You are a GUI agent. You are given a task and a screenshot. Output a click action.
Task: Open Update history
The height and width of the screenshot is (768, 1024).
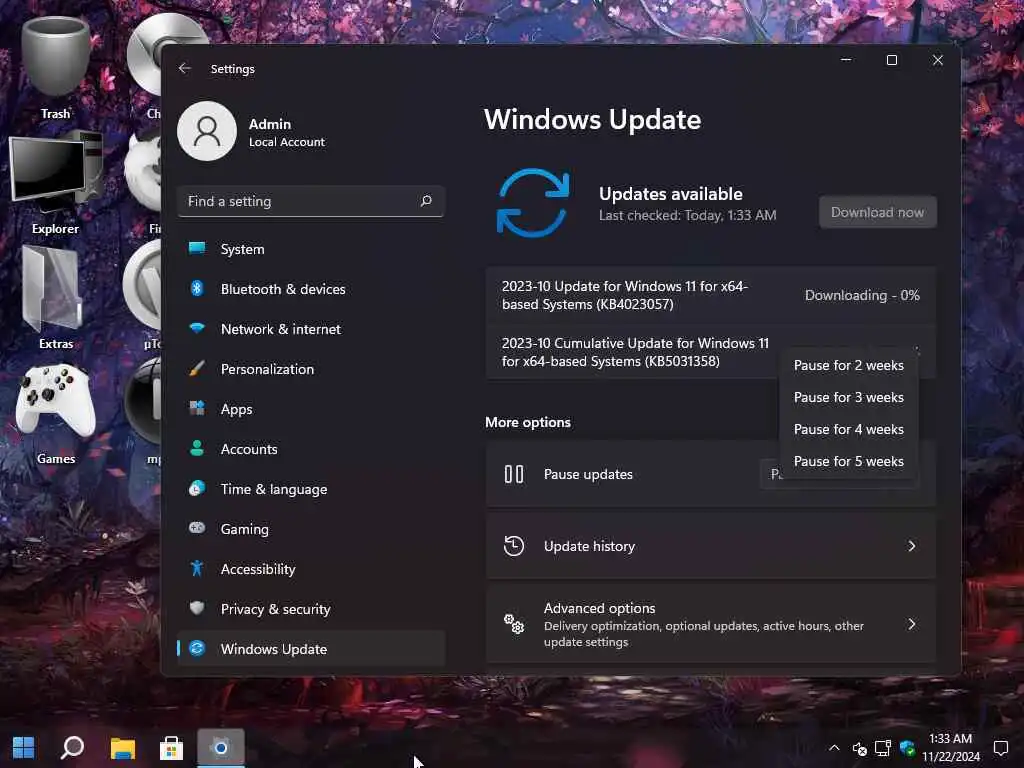711,546
